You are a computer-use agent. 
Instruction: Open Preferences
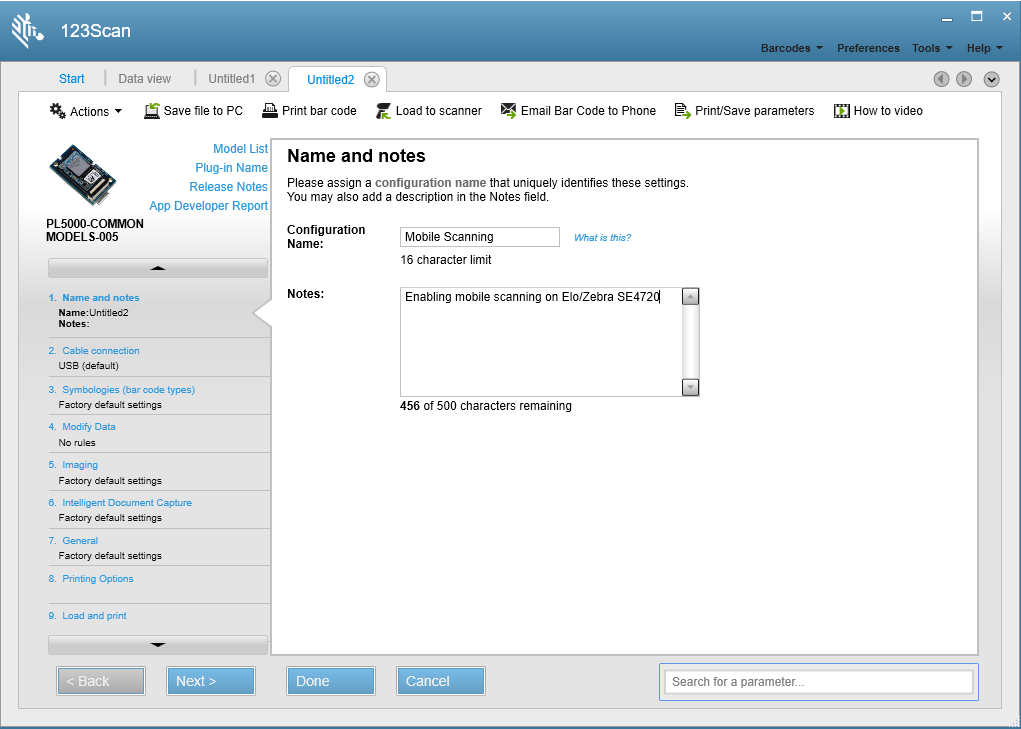pos(868,48)
